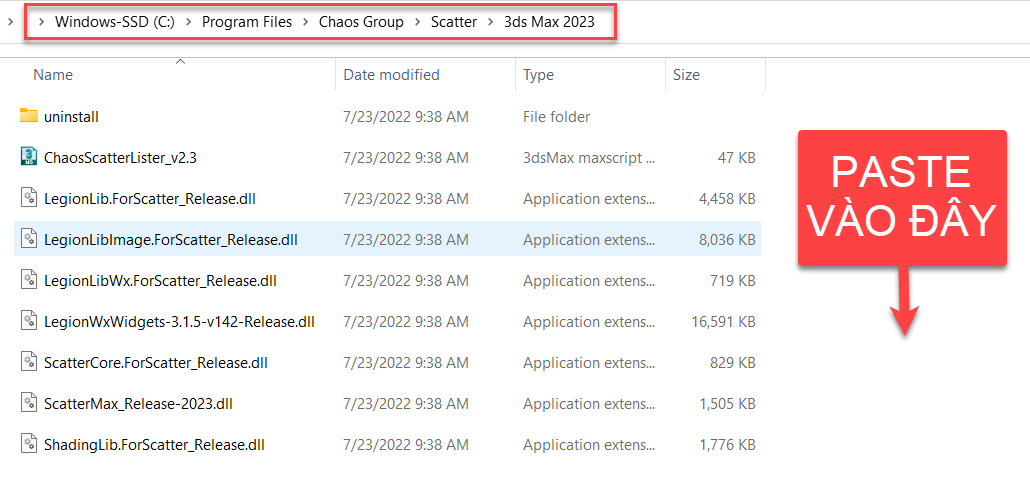Sort files by the Type column header

coord(538,75)
